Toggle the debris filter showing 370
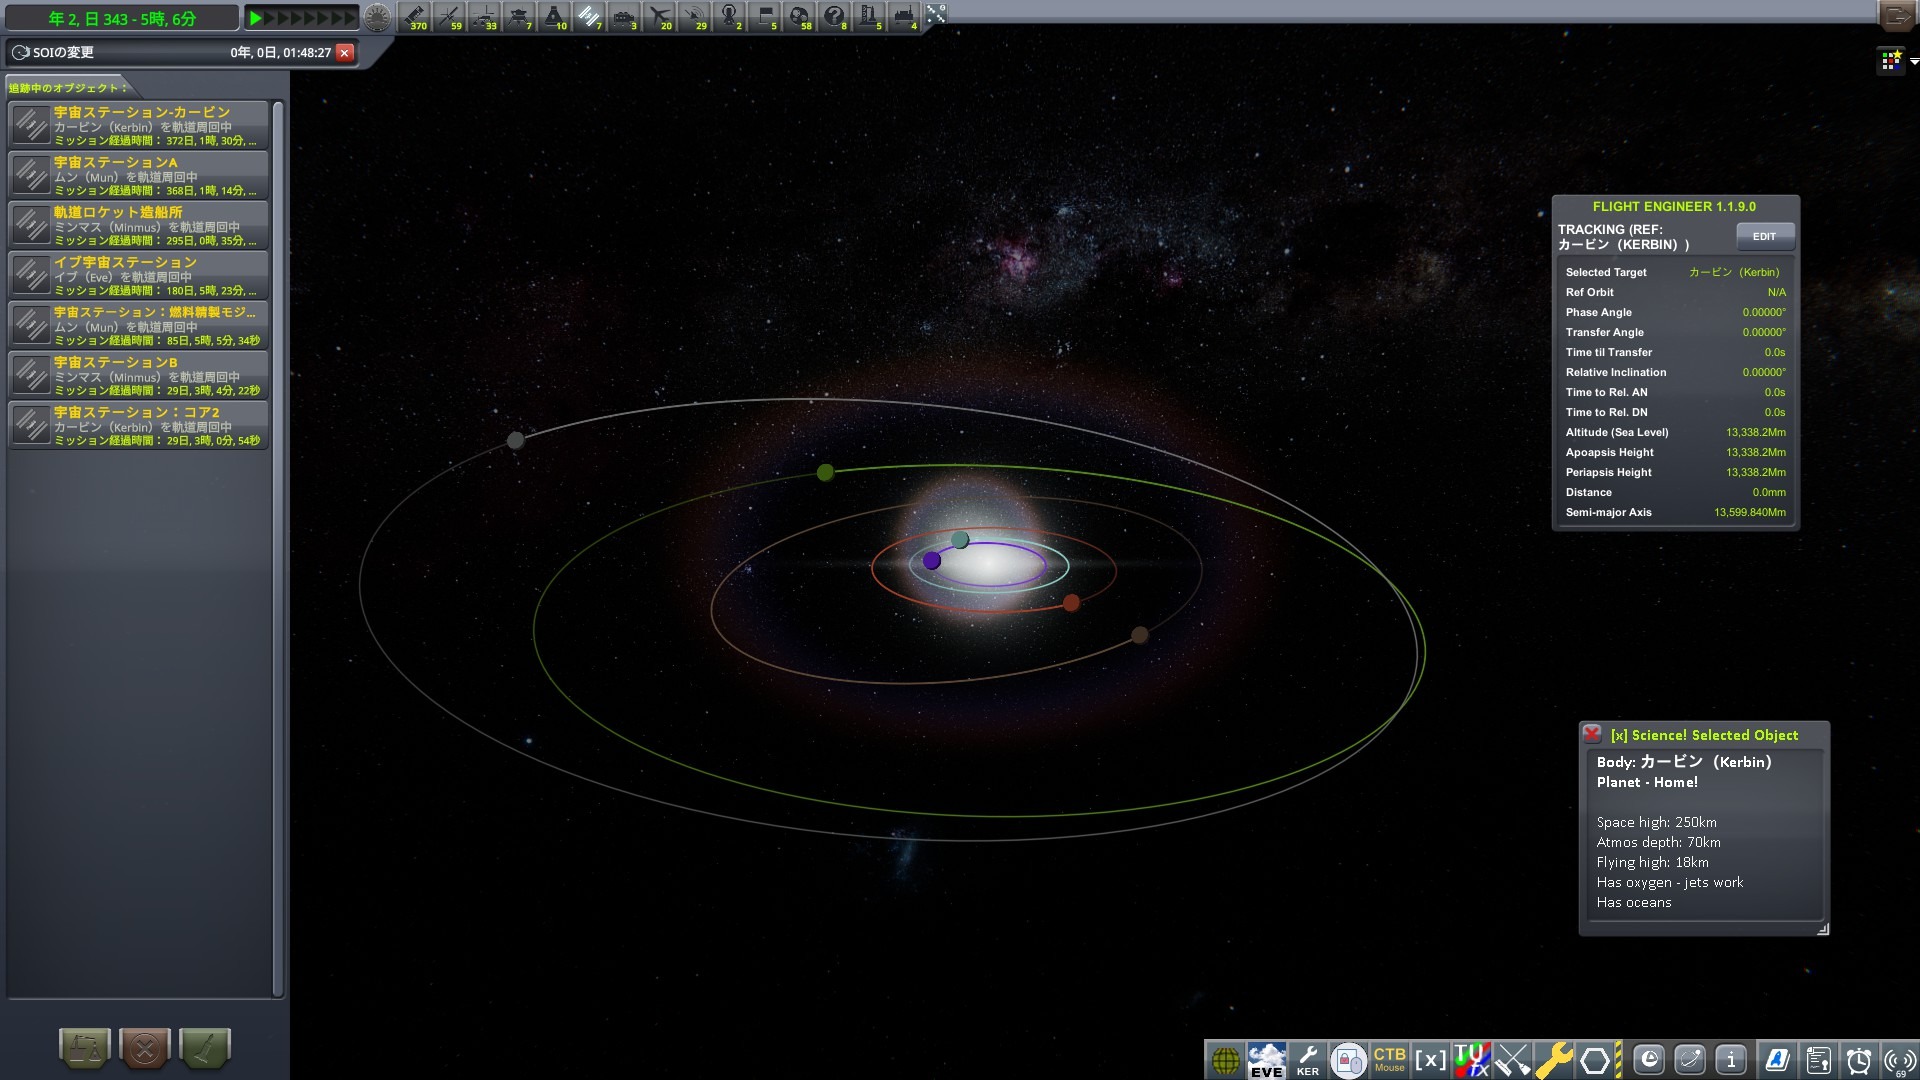Viewport: 1920px width, 1080px height. [x=414, y=16]
